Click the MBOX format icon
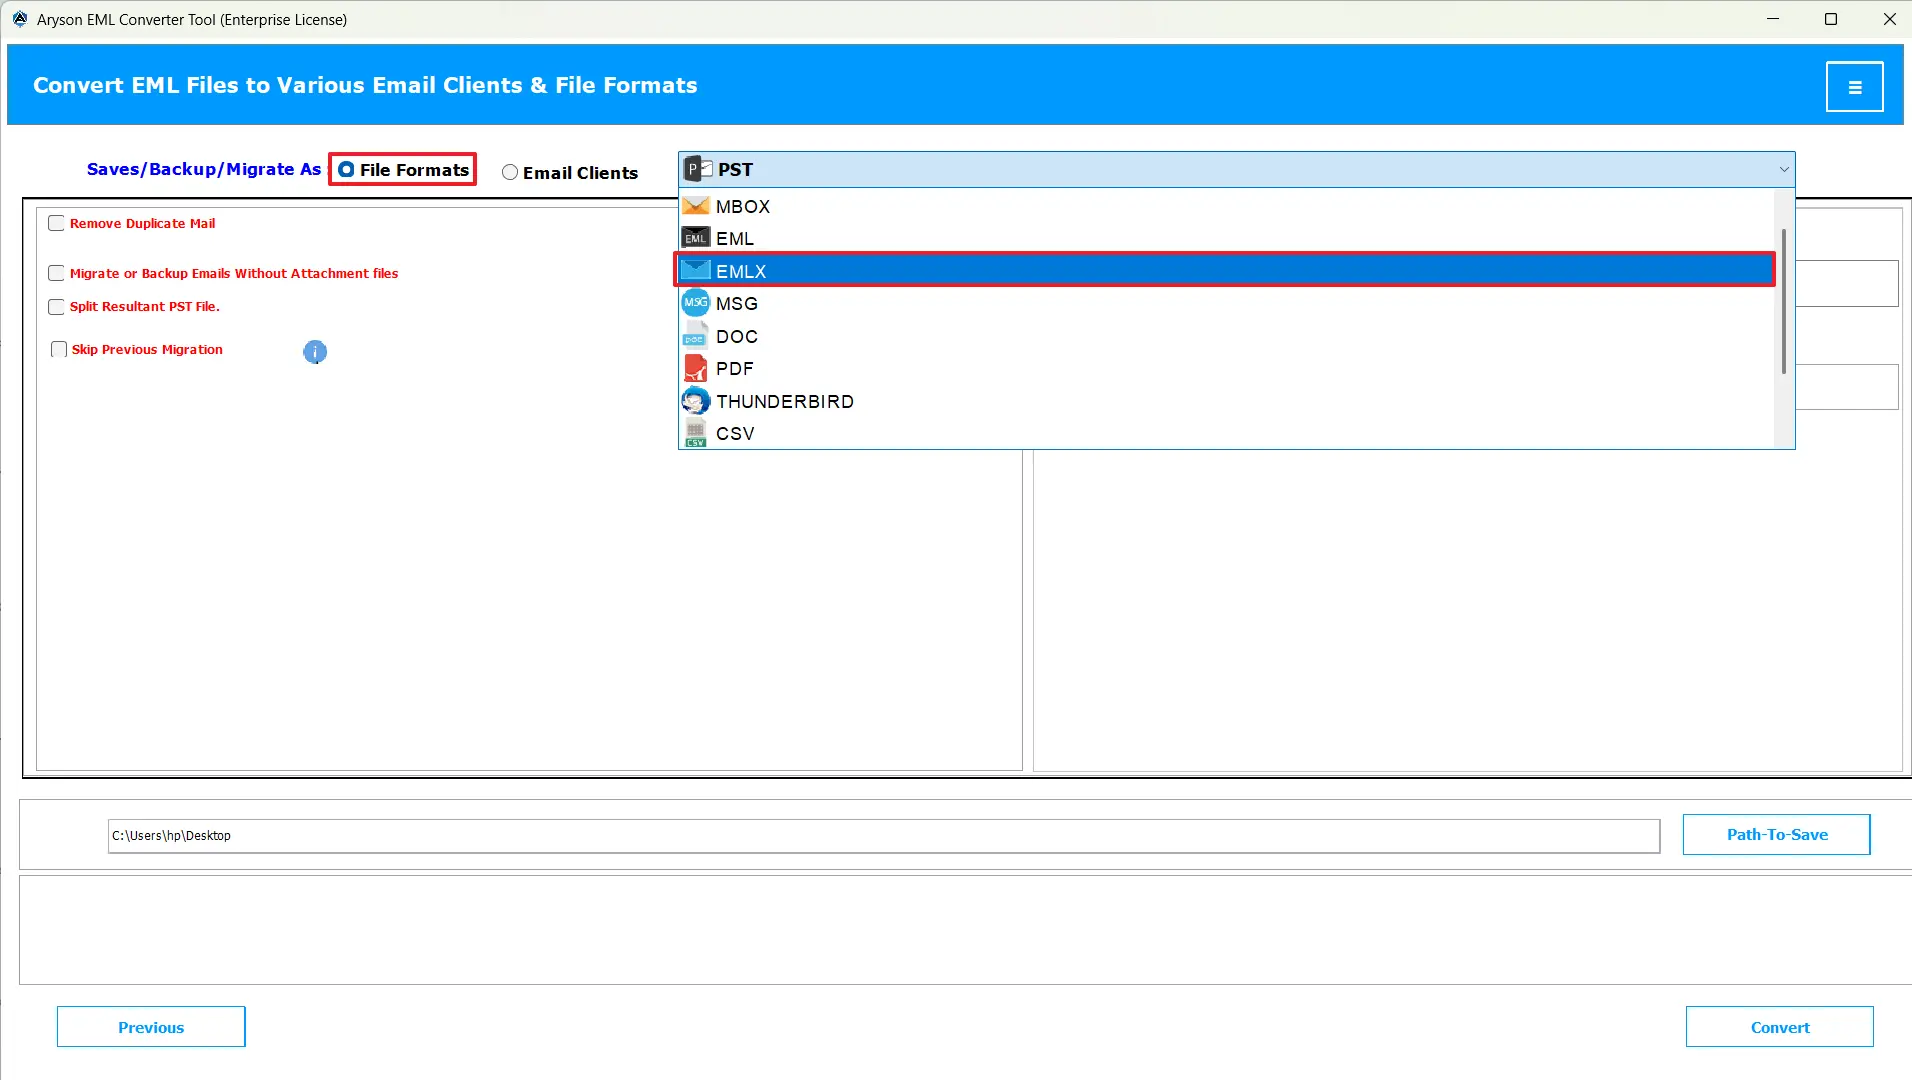This screenshot has height=1080, width=1912. click(696, 205)
